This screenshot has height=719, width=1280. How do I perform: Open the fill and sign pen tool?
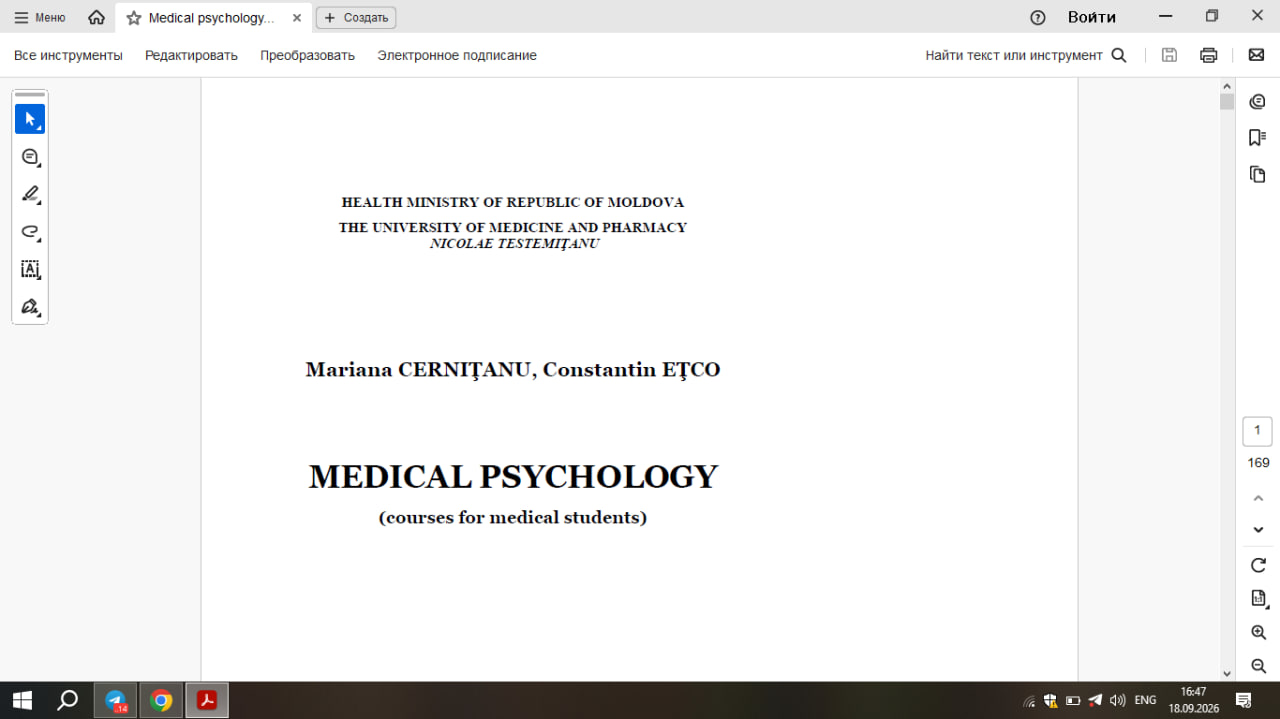click(30, 306)
